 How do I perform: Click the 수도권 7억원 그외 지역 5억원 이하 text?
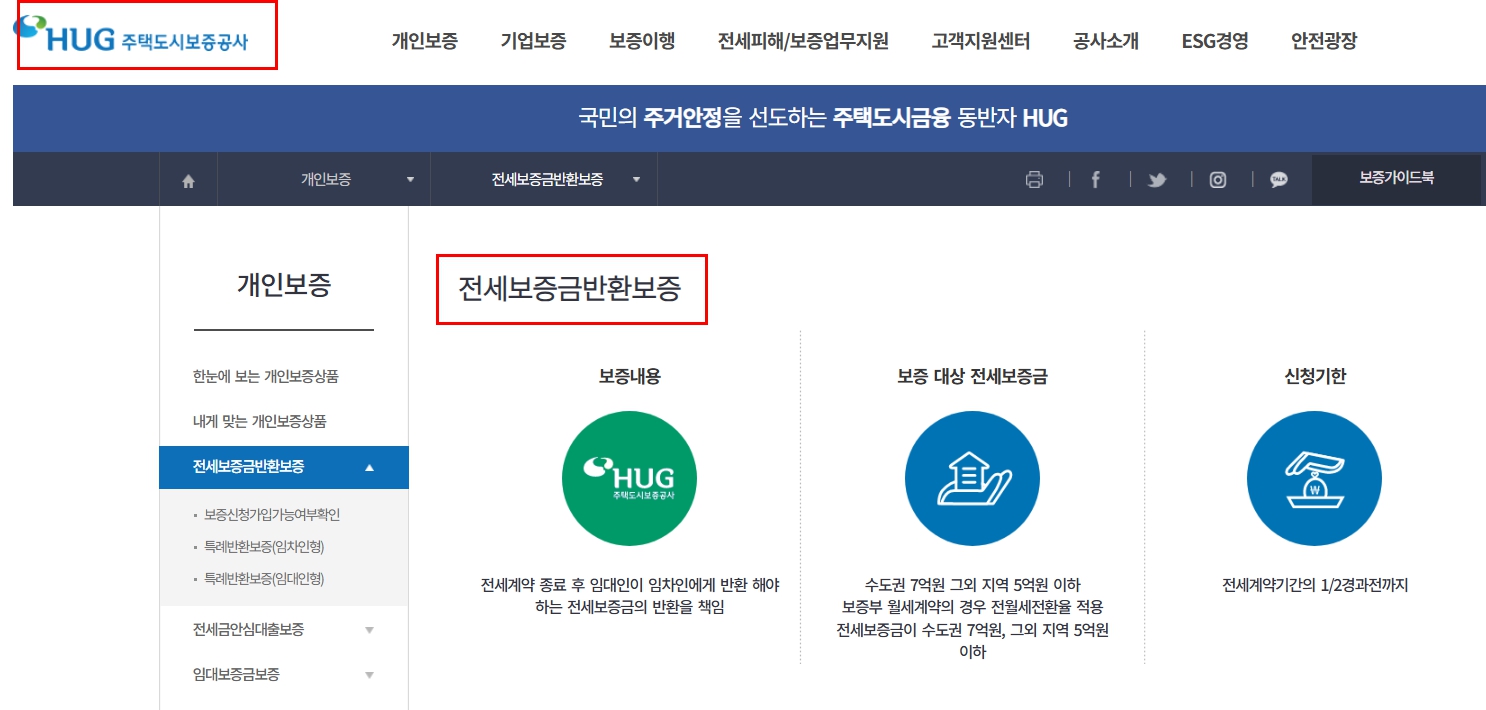[973, 585]
